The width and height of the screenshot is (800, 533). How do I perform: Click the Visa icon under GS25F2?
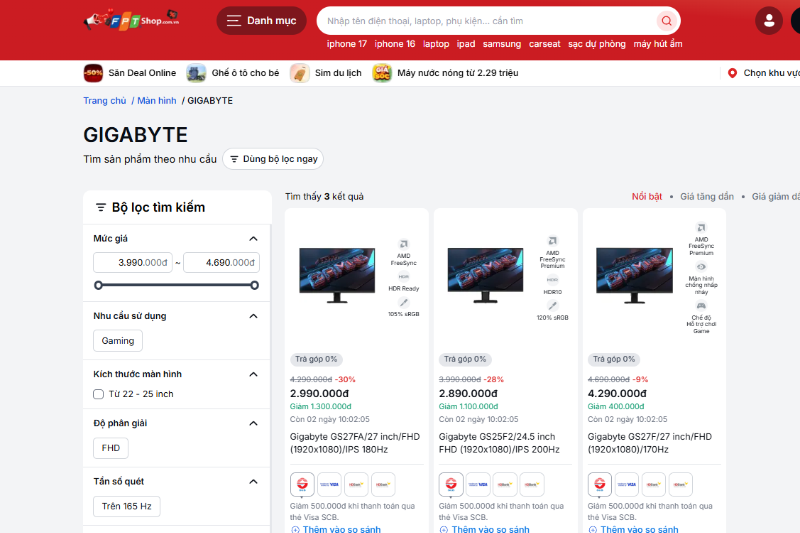pos(478,484)
